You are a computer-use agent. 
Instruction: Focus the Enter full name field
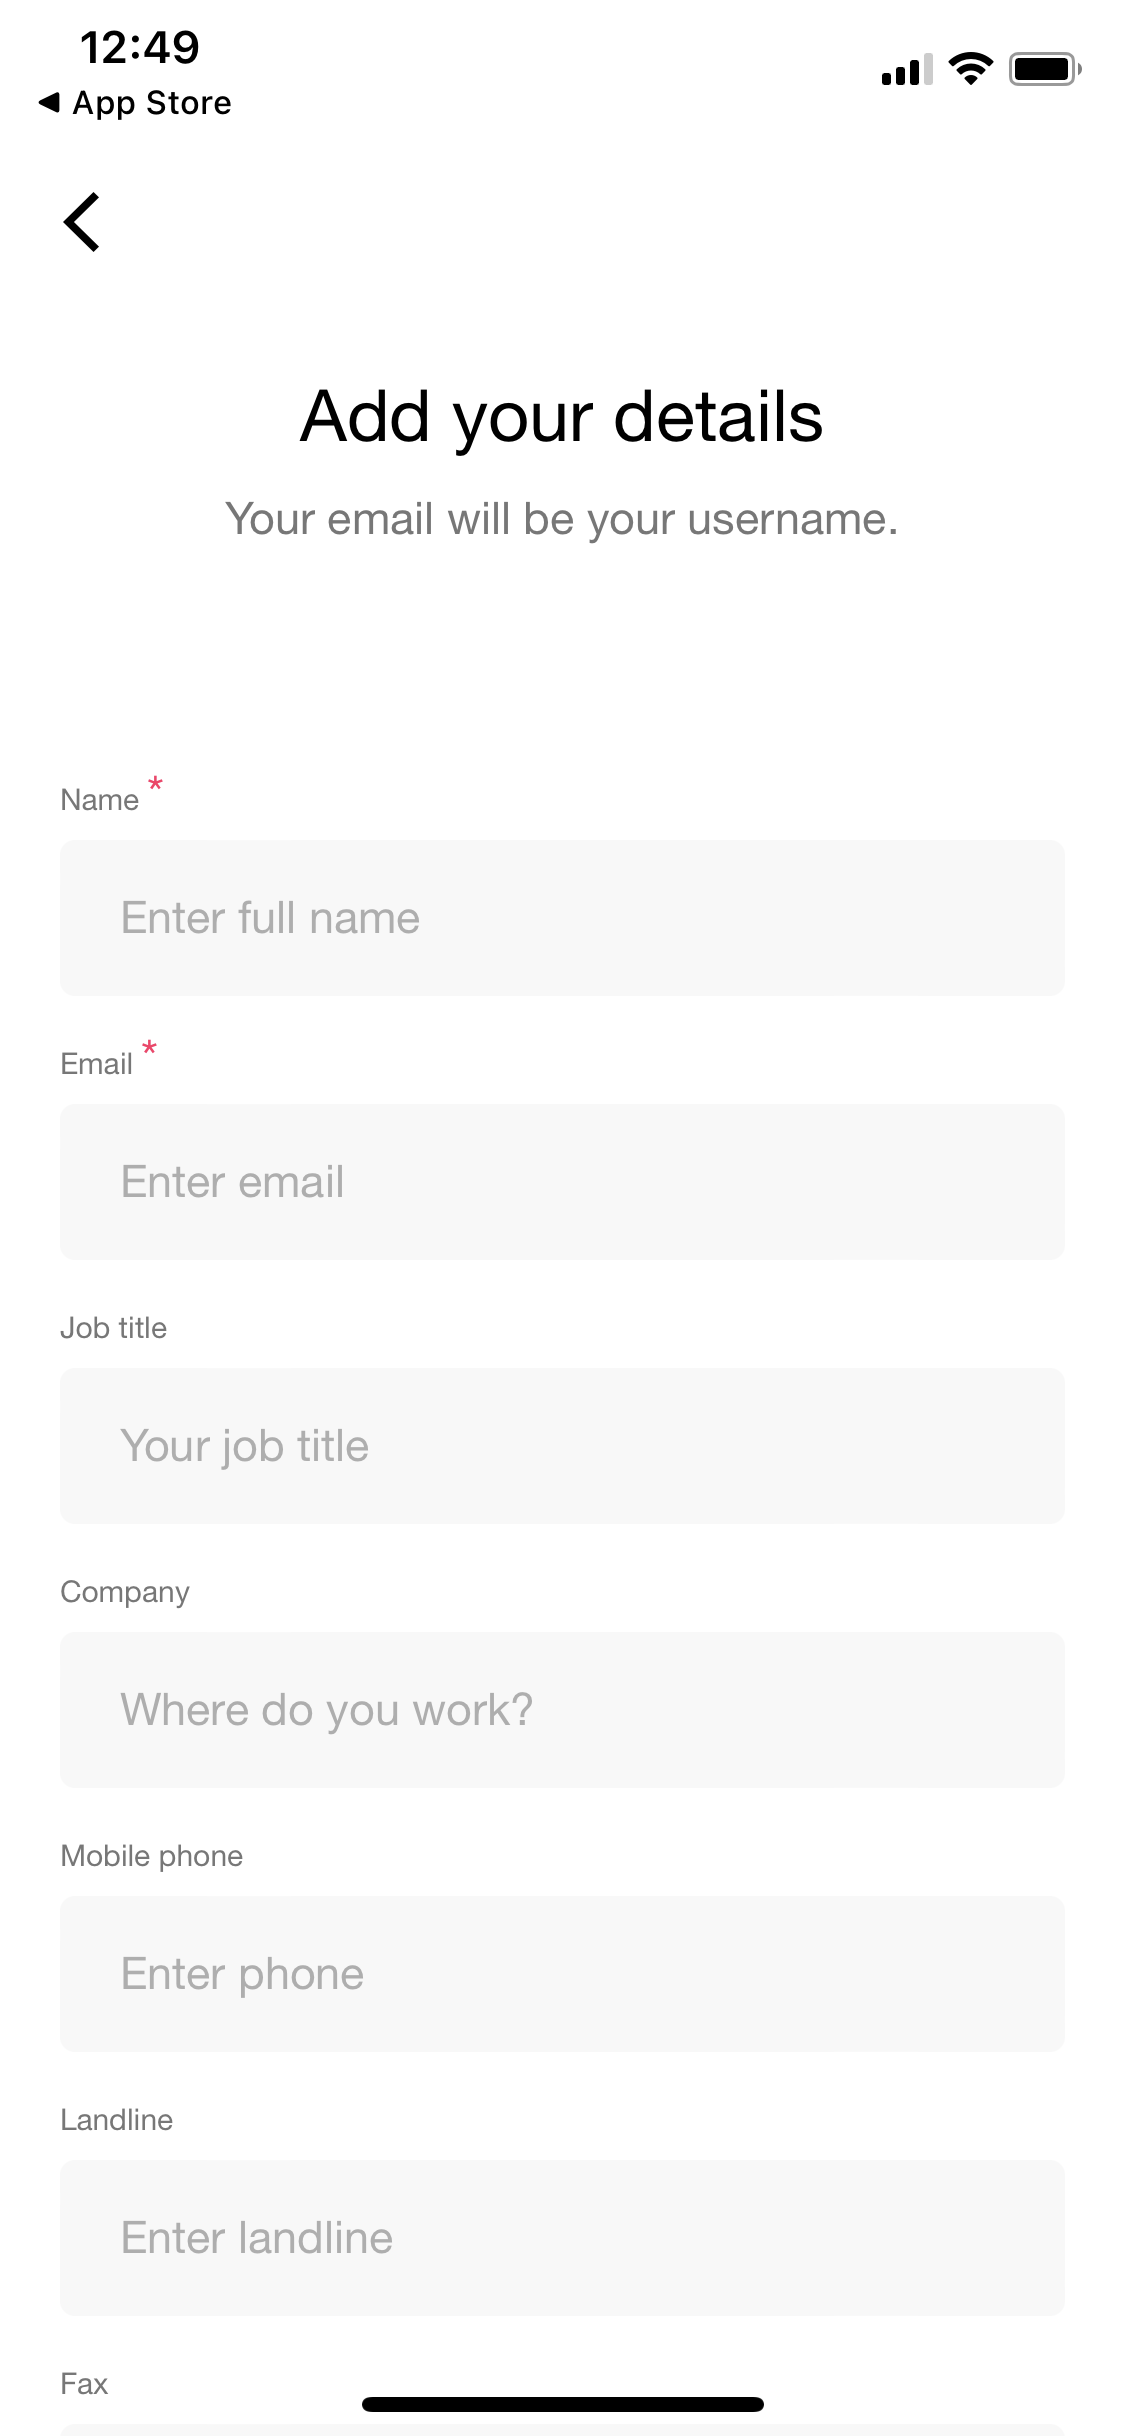562,918
